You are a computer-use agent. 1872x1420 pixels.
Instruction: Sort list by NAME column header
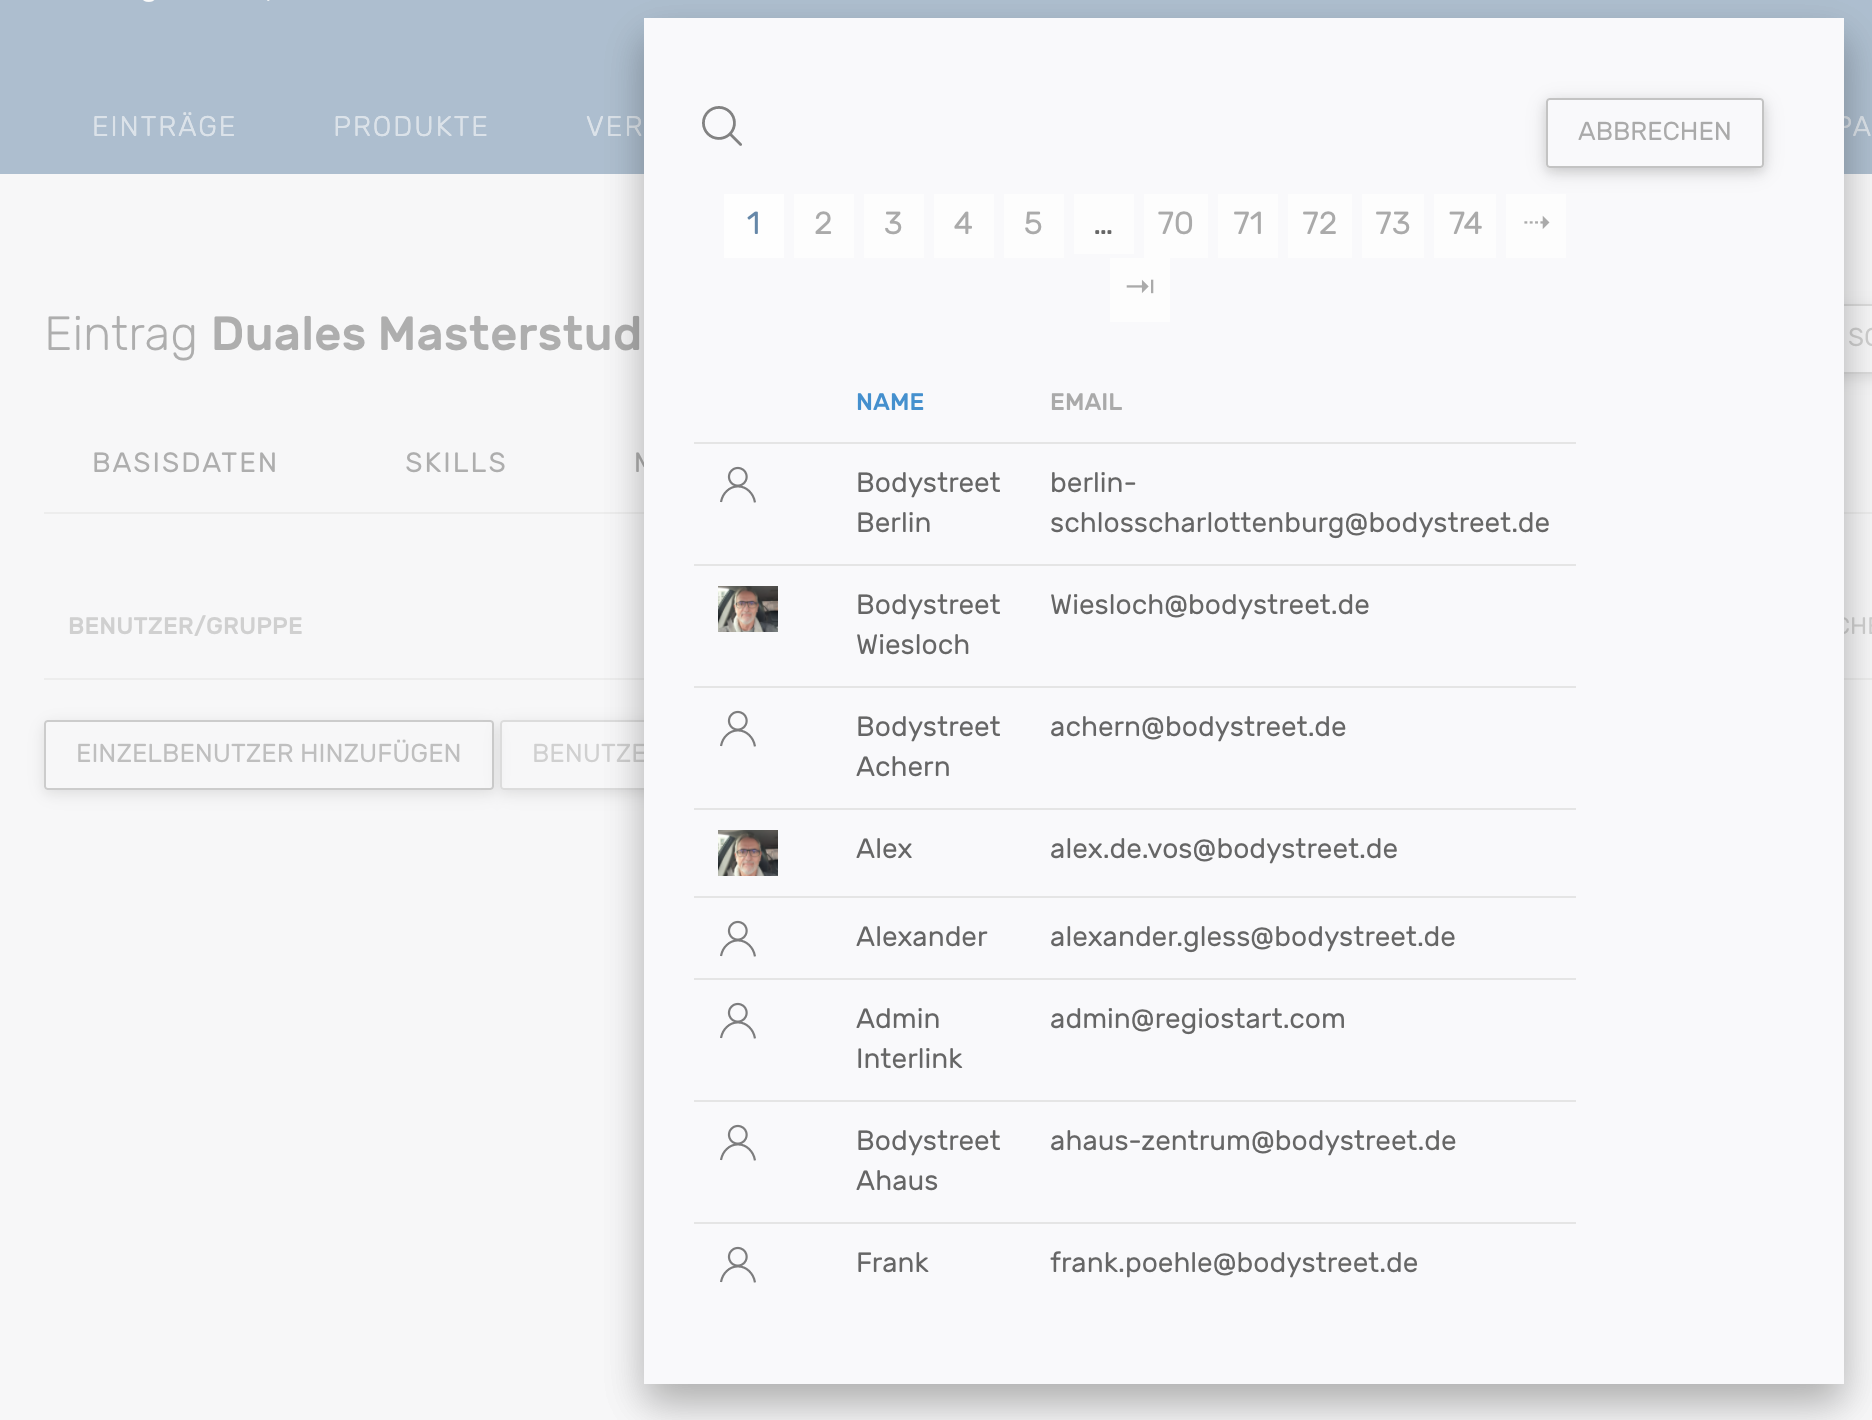(x=889, y=402)
